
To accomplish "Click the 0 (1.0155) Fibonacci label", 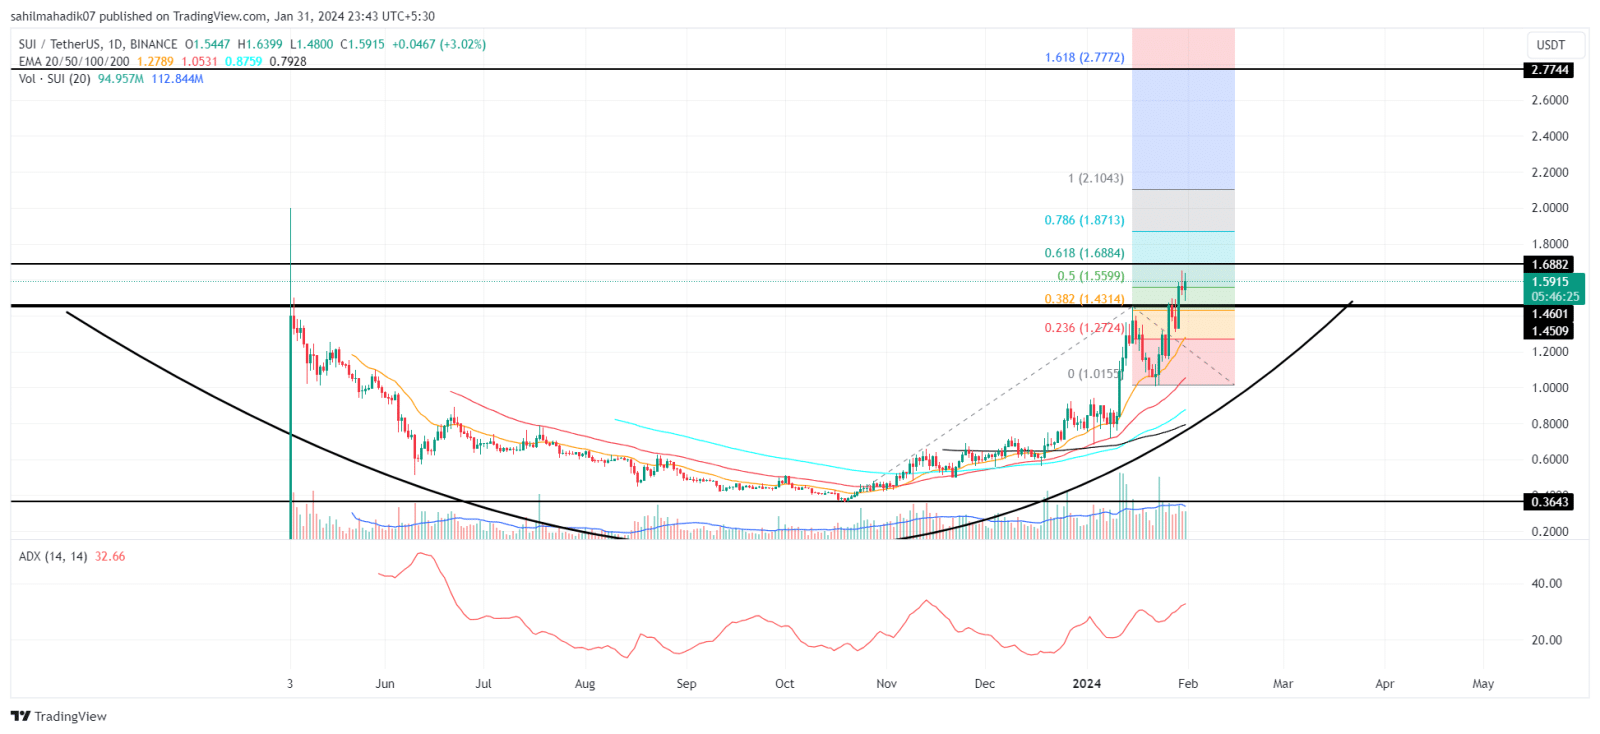I will tap(1094, 374).
